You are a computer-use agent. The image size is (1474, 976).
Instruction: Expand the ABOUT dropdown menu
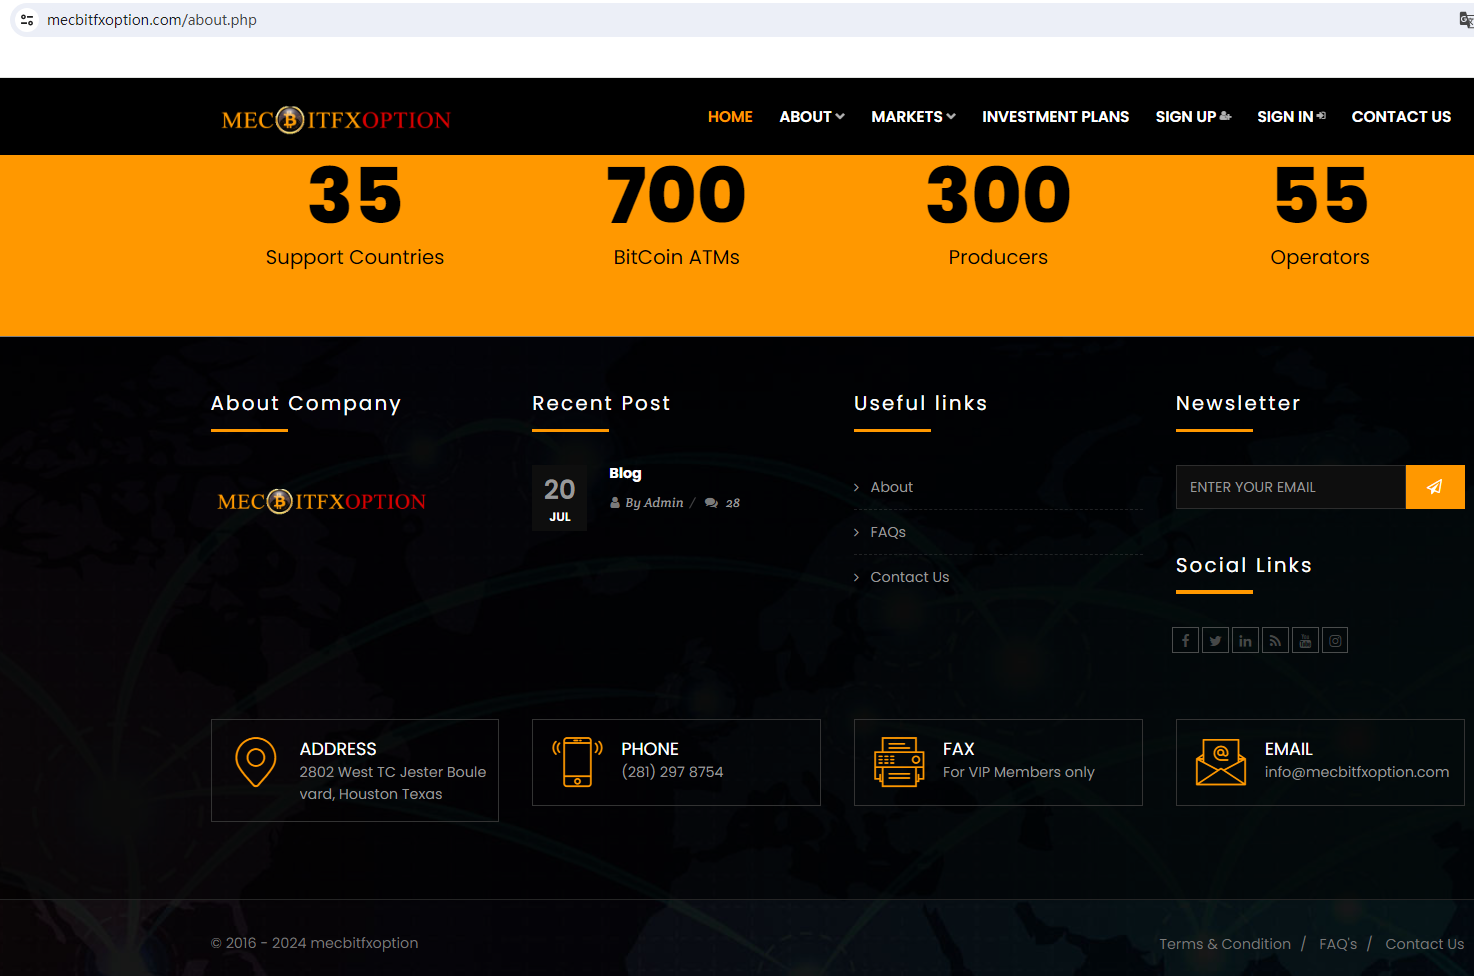pos(812,117)
